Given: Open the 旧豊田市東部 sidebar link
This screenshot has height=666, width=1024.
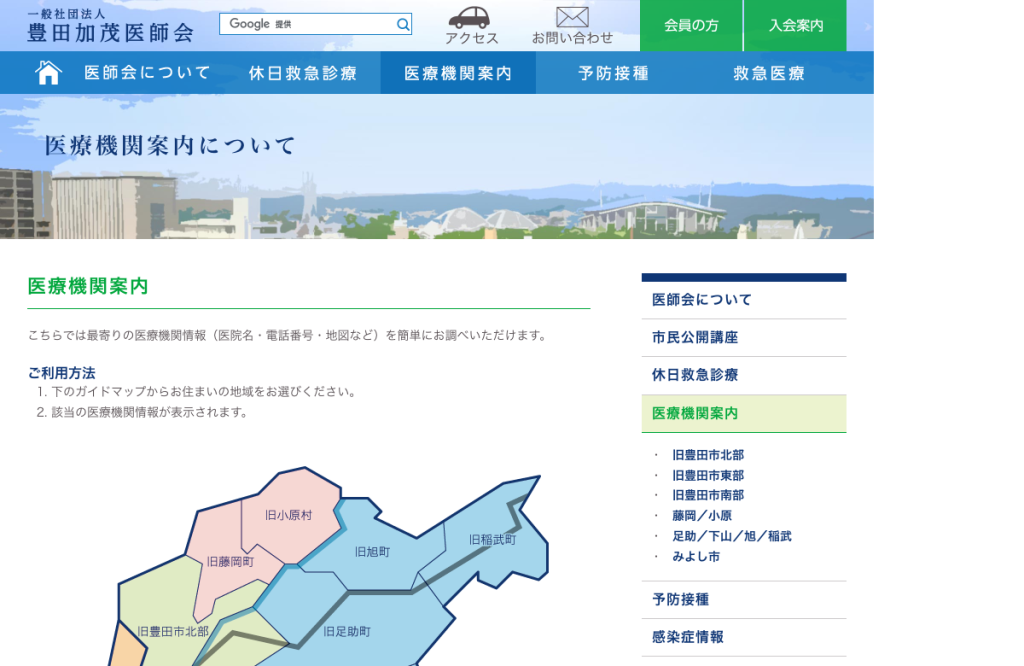Looking at the screenshot, I should [x=708, y=475].
